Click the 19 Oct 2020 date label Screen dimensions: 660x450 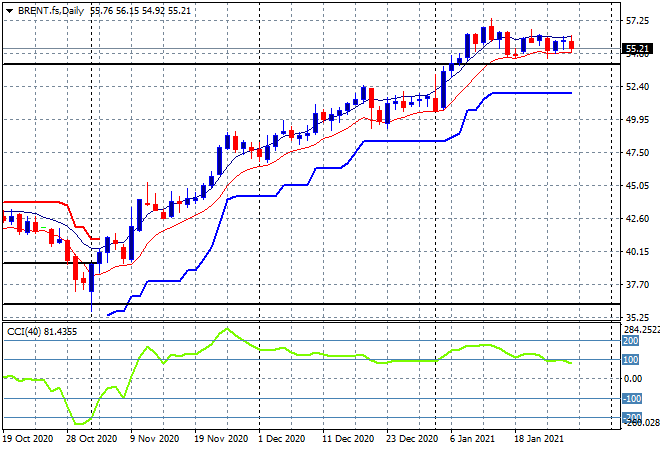28,439
